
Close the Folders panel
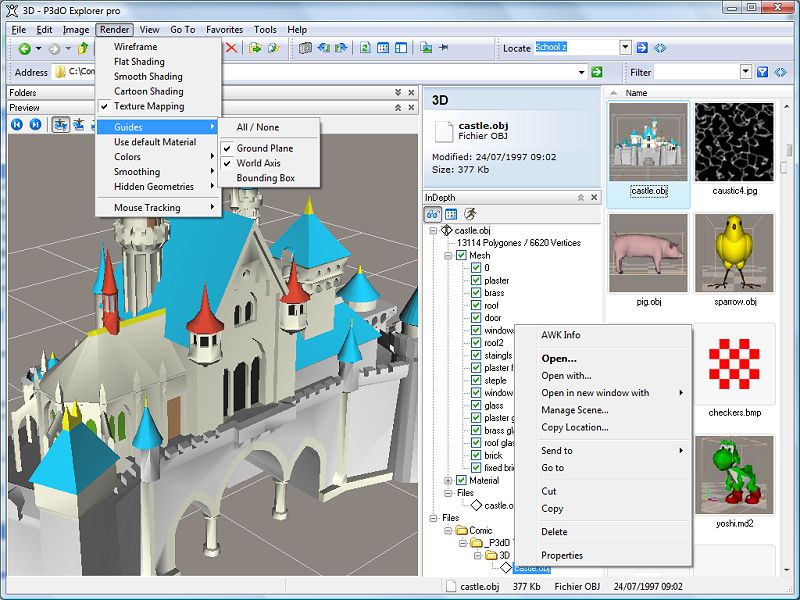(x=411, y=92)
